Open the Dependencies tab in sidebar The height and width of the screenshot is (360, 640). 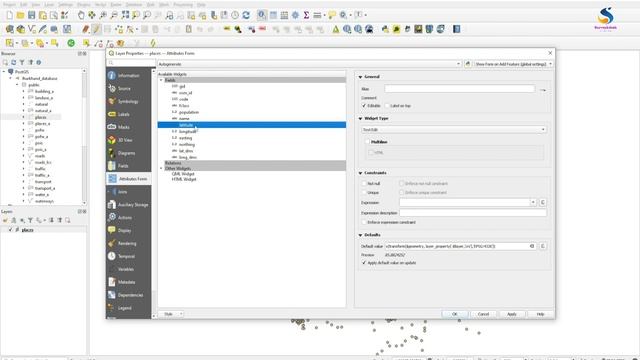129,295
